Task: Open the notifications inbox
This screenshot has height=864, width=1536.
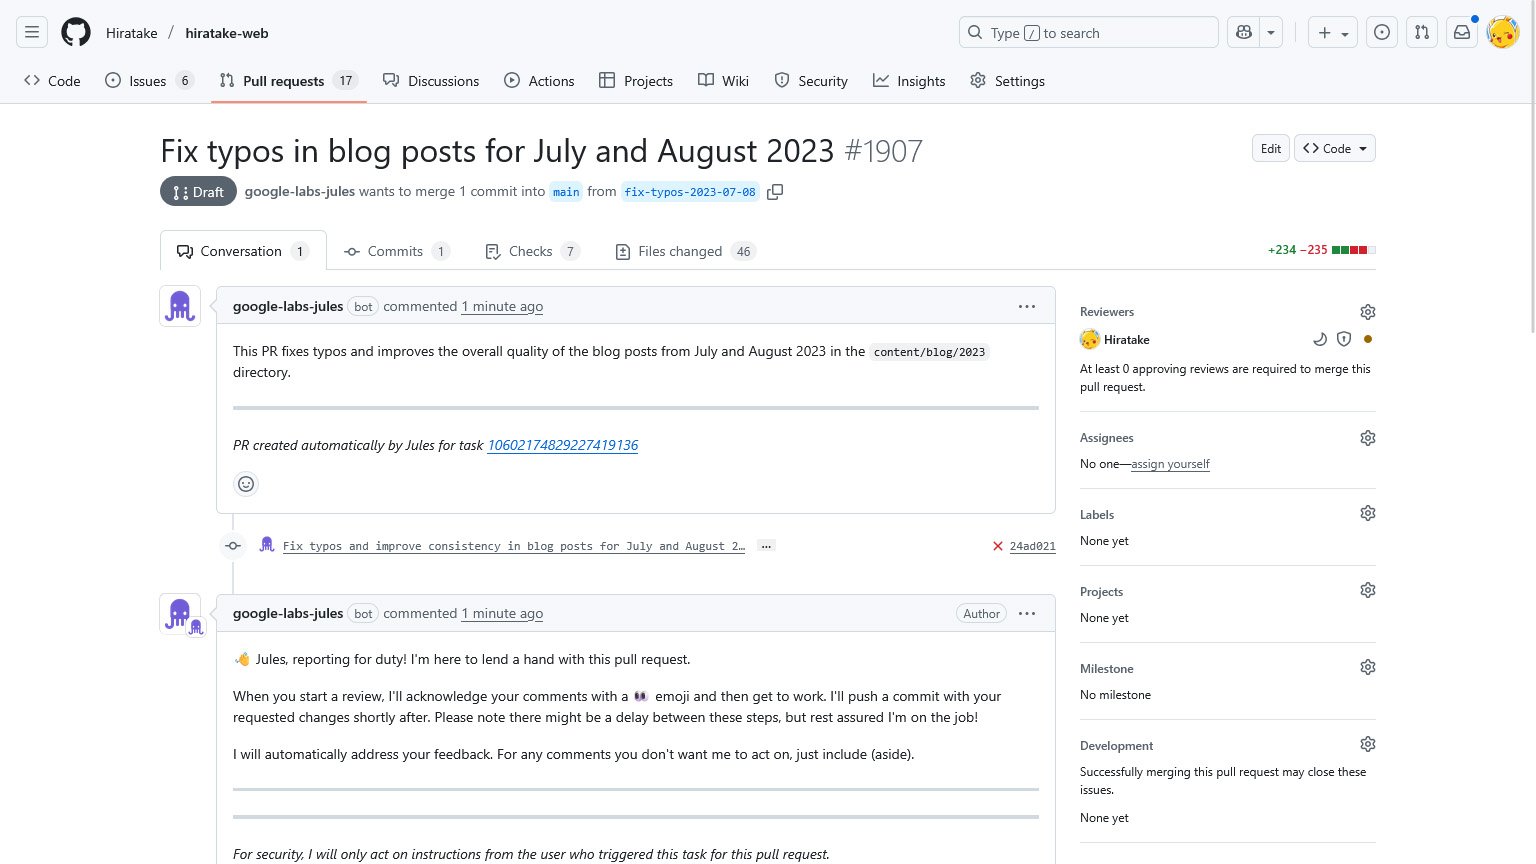Action: click(1462, 32)
